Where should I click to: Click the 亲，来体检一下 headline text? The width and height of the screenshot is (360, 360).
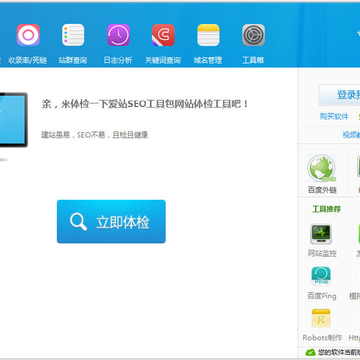pyautogui.click(x=145, y=104)
